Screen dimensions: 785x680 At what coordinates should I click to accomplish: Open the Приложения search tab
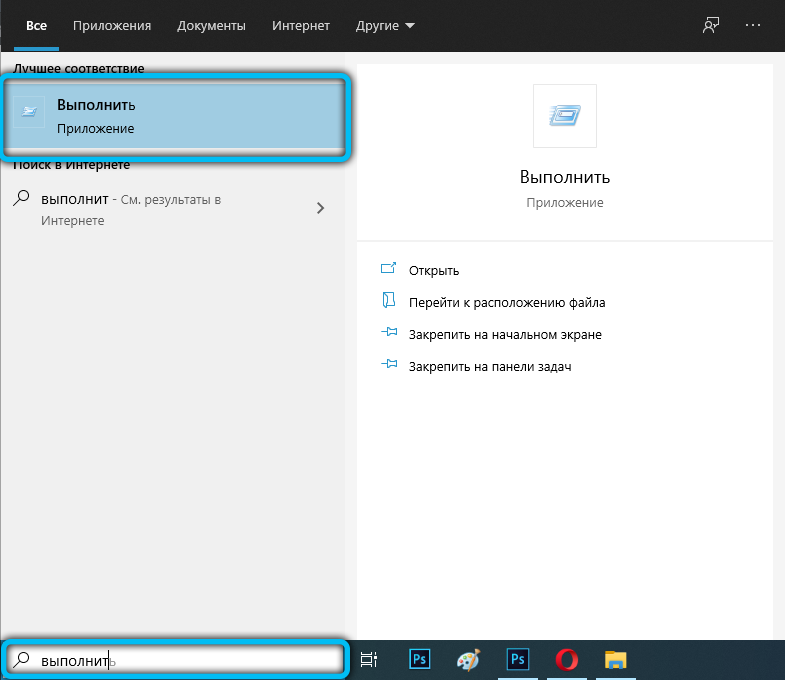click(x=112, y=25)
